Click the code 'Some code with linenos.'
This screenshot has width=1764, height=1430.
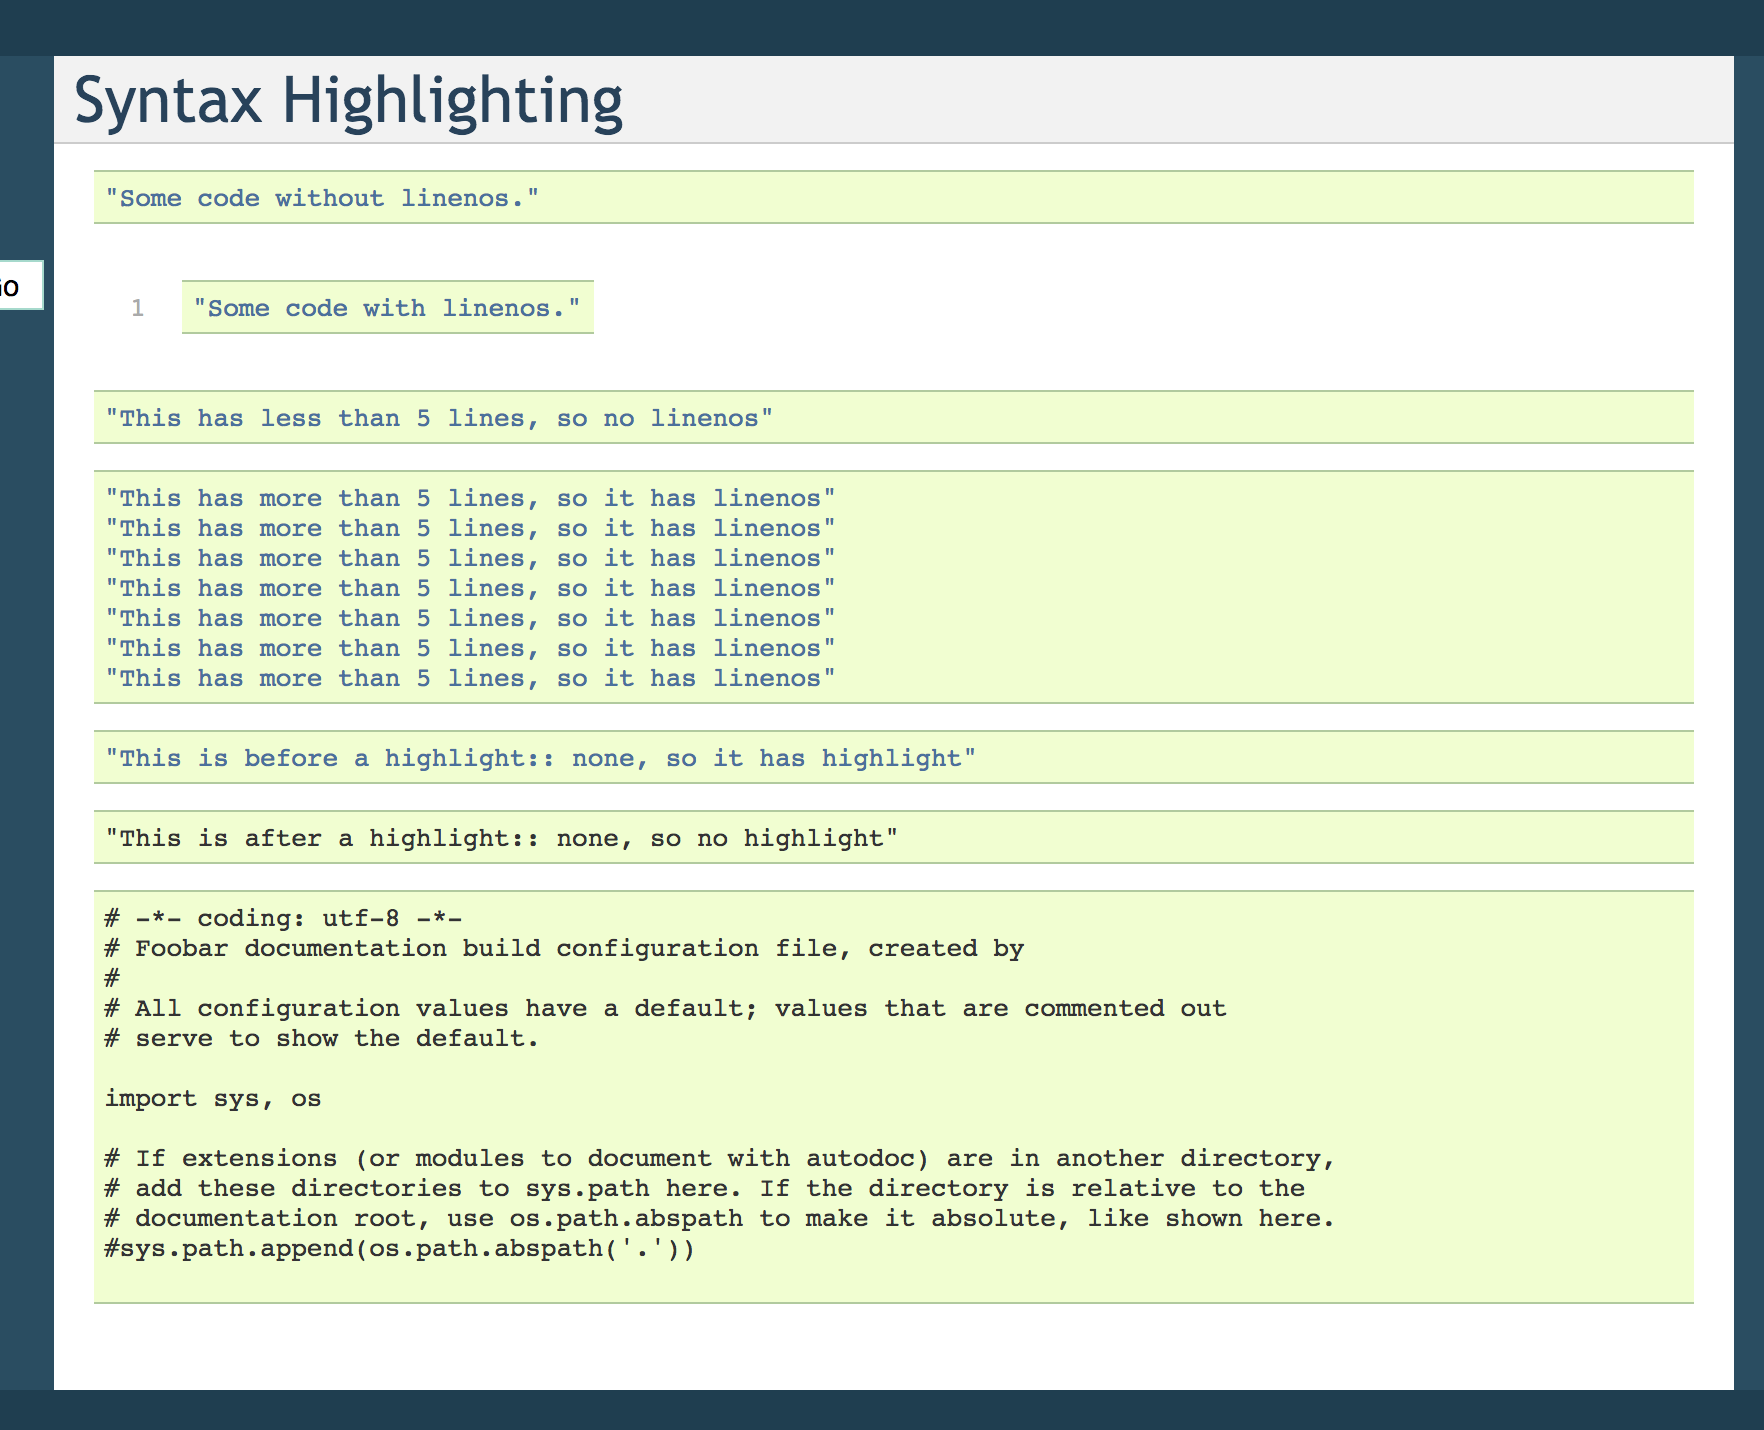[x=387, y=307]
